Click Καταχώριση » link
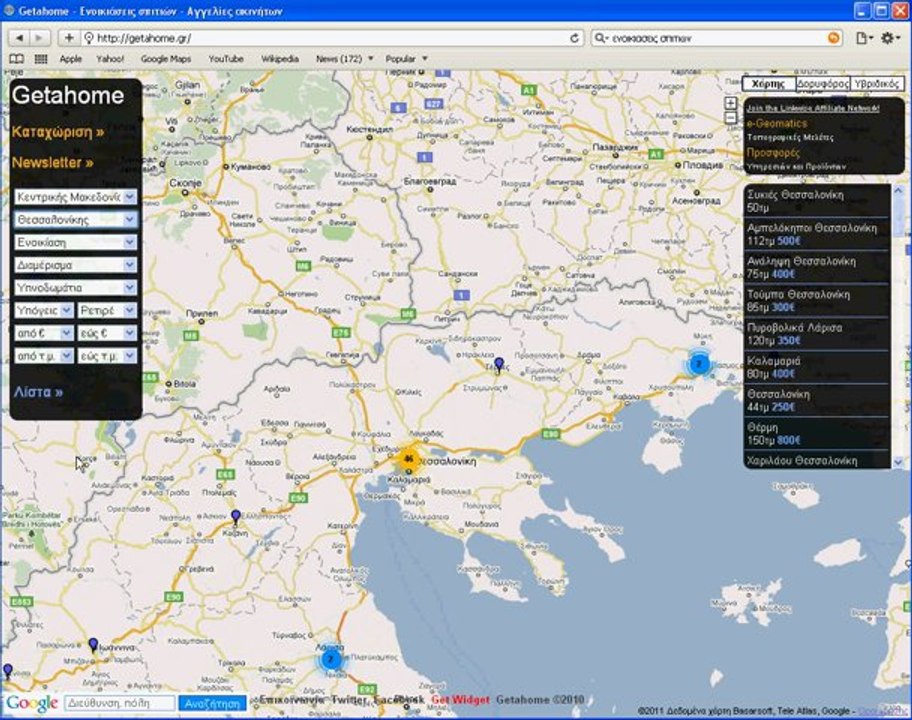The image size is (912, 720). (58, 132)
